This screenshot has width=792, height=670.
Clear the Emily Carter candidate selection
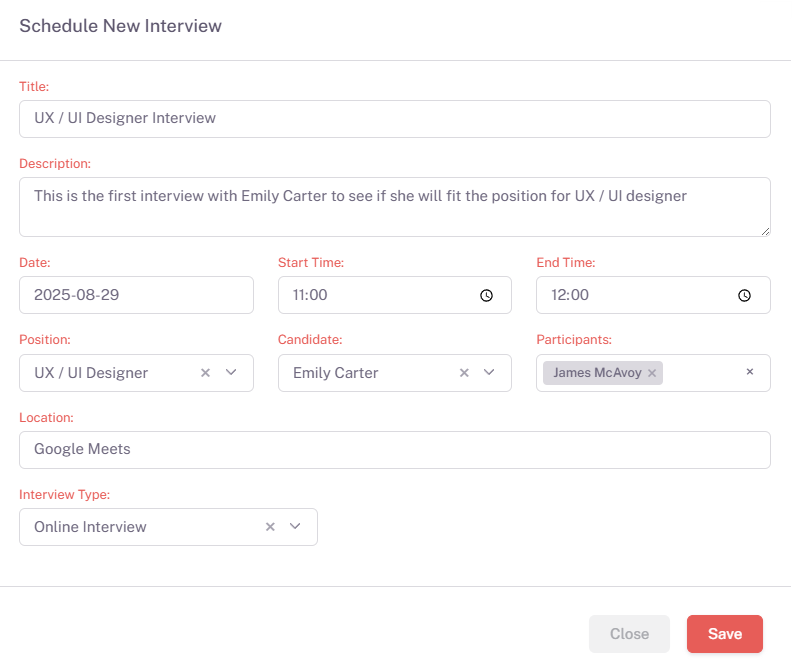(464, 373)
